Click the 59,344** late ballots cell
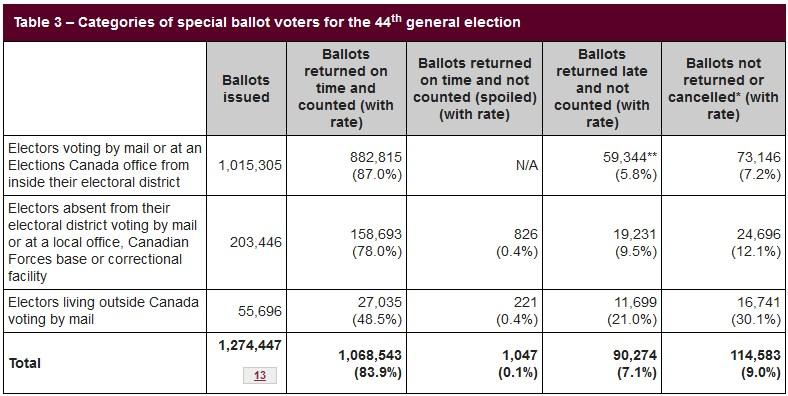Viewport: 788px width, 396px height. 602,165
